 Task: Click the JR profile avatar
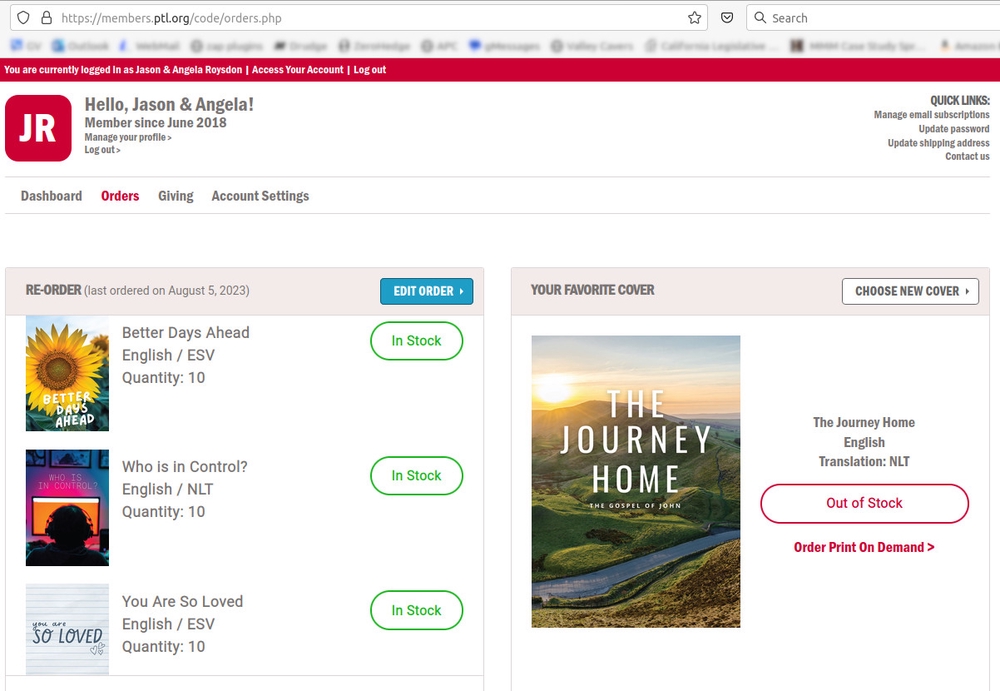coord(38,128)
